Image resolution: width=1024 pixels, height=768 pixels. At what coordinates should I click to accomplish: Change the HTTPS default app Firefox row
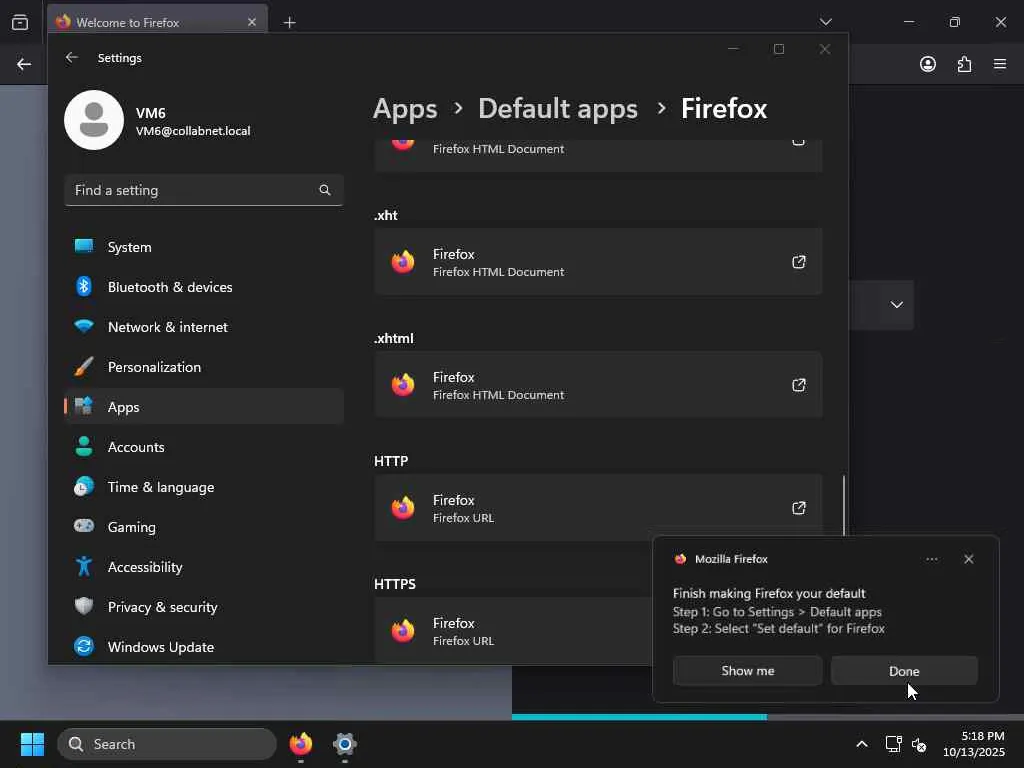(513, 631)
